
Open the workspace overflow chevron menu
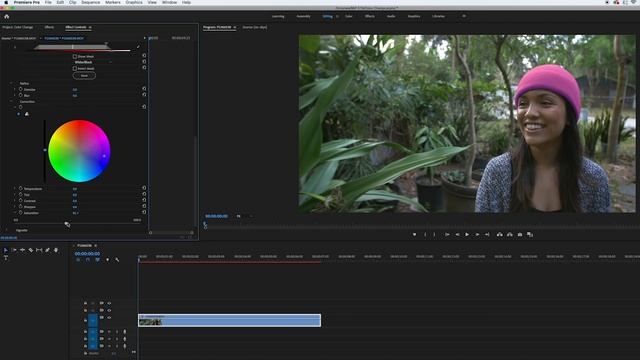click(x=464, y=16)
